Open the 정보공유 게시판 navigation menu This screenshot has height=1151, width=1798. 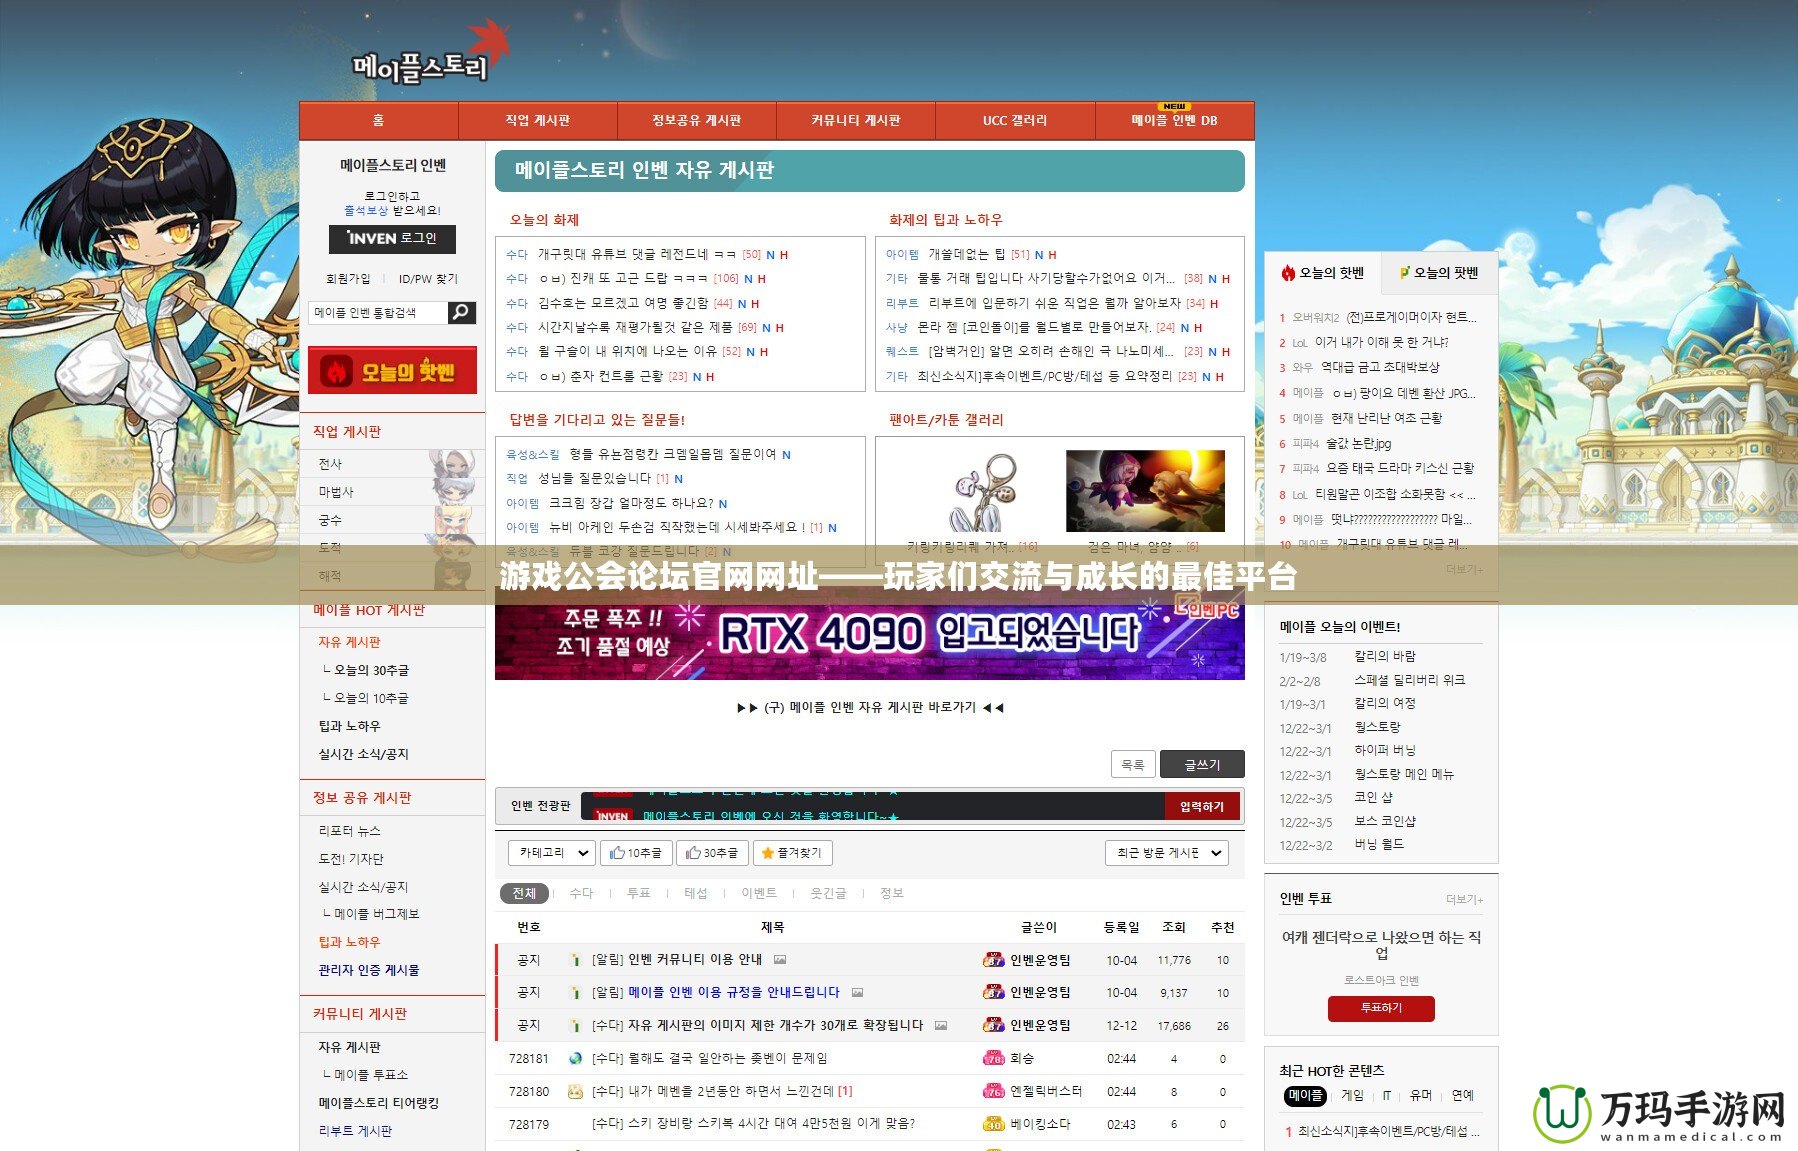point(696,120)
